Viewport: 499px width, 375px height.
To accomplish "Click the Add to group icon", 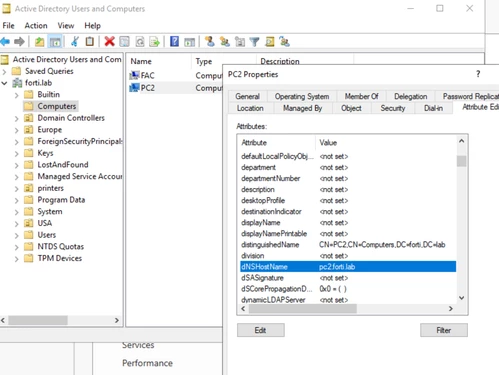I will (x=284, y=42).
